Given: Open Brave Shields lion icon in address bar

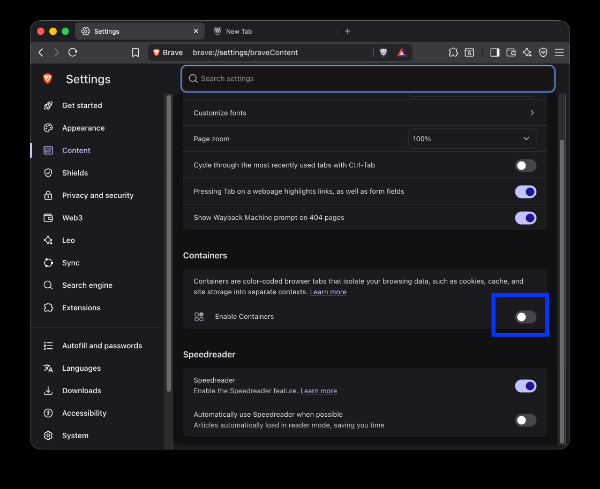Looking at the screenshot, I should pyautogui.click(x=383, y=52).
